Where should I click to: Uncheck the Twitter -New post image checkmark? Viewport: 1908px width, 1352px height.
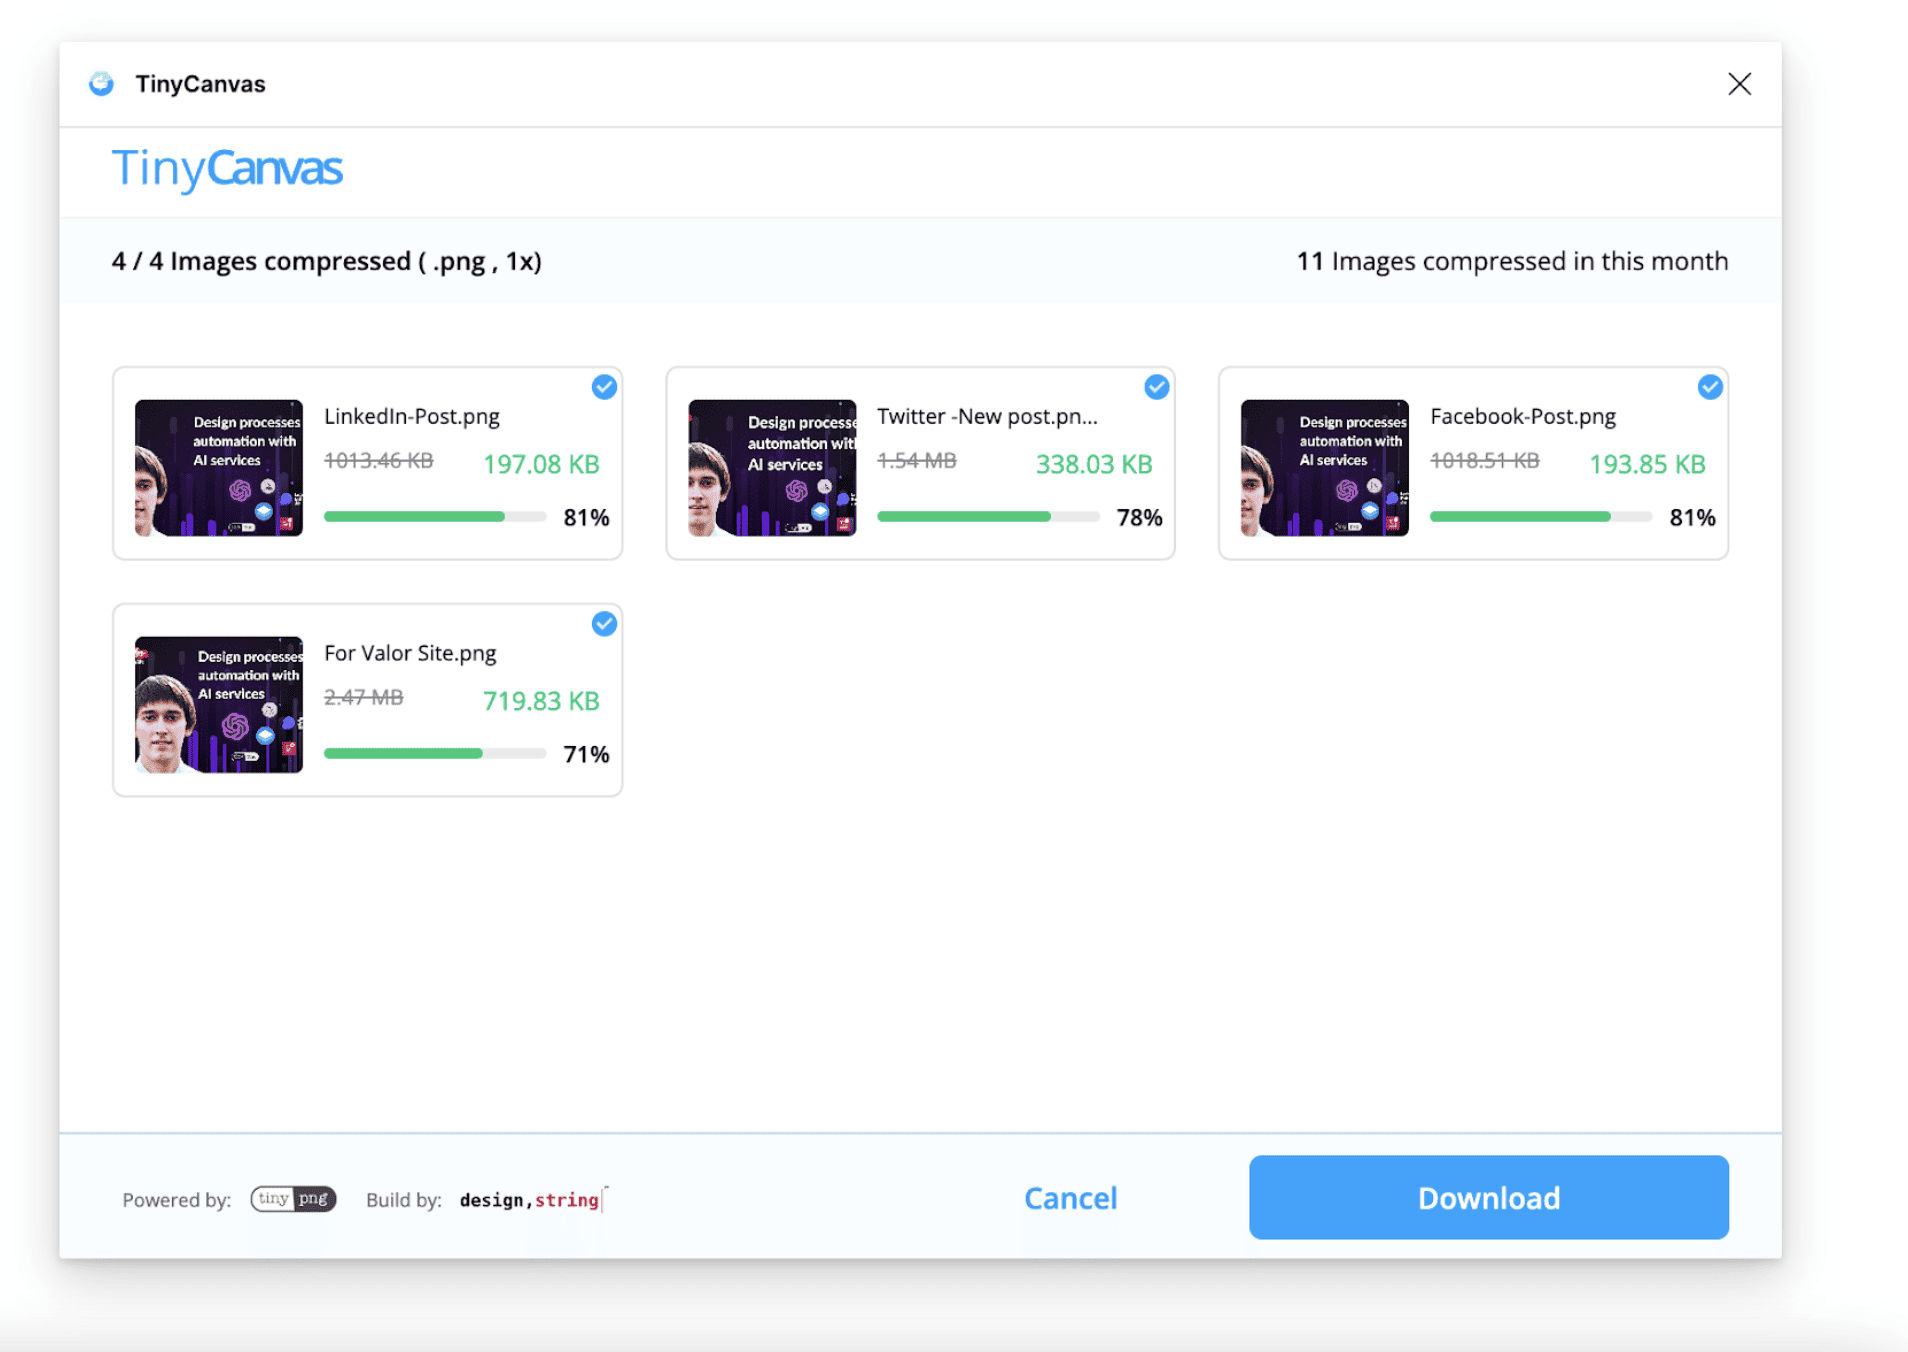coord(1156,387)
